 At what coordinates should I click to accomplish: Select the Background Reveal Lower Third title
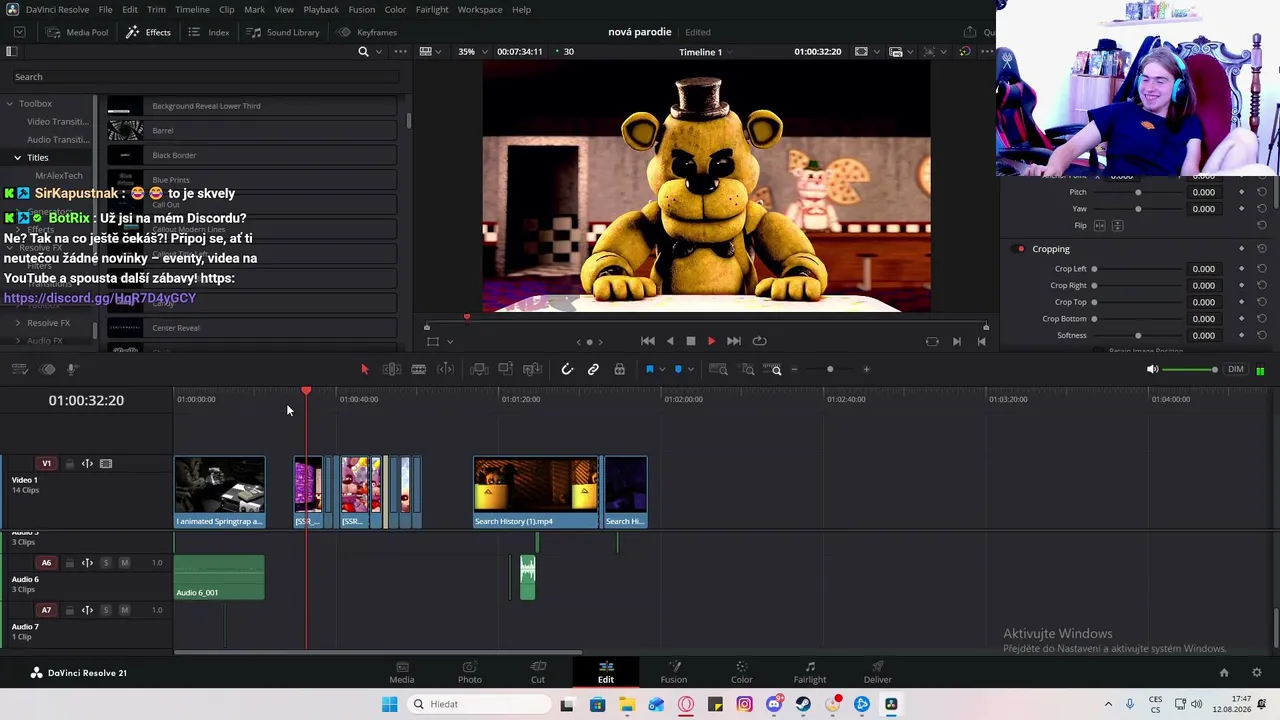pos(252,106)
